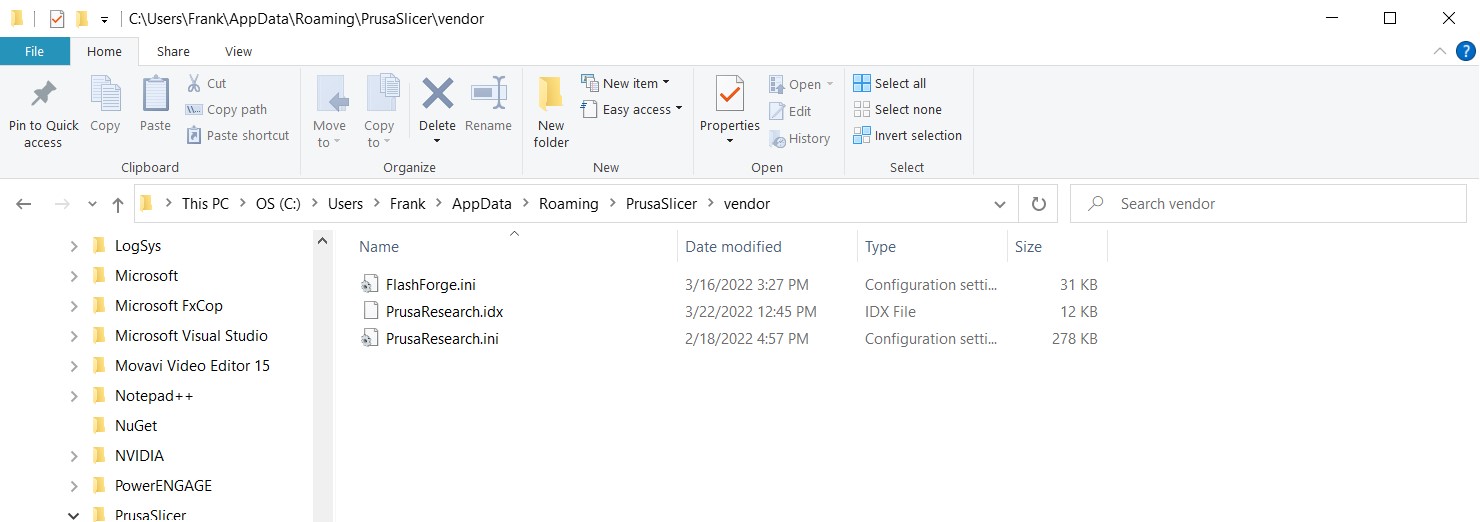This screenshot has height=522, width=1480.
Task: Click Users in breadcrumb
Action: pos(346,204)
